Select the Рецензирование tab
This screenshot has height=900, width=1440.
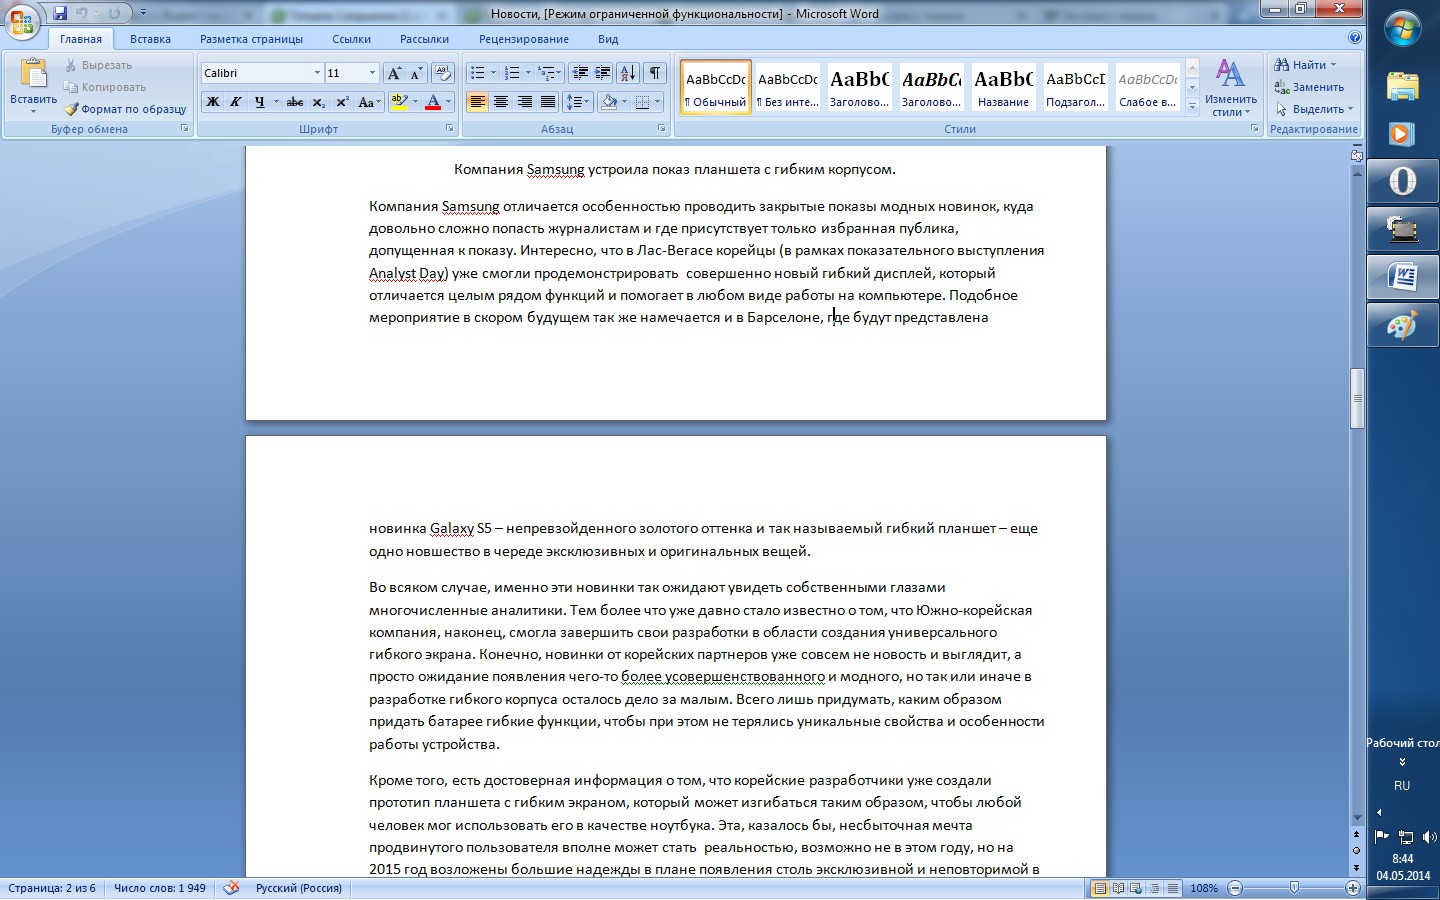[x=523, y=39]
